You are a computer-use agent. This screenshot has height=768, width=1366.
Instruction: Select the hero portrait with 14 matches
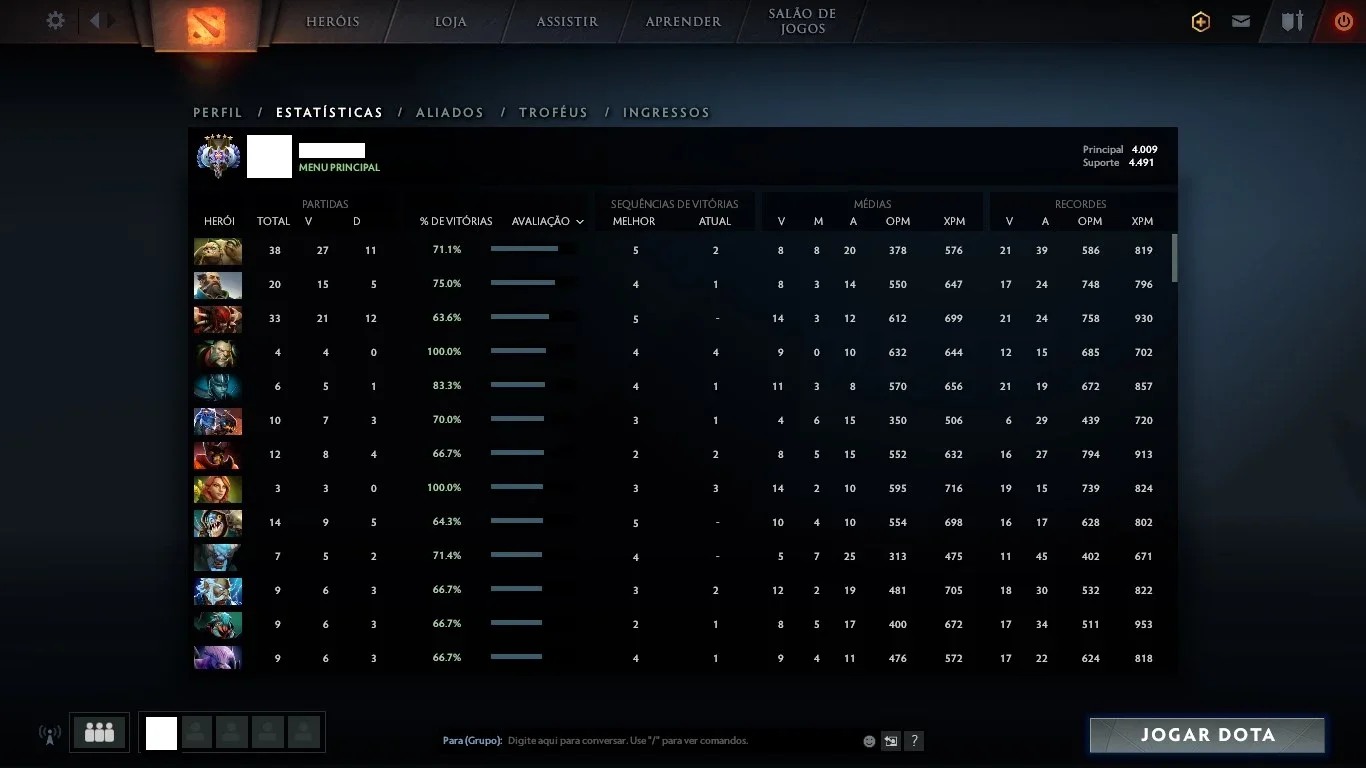tap(218, 523)
